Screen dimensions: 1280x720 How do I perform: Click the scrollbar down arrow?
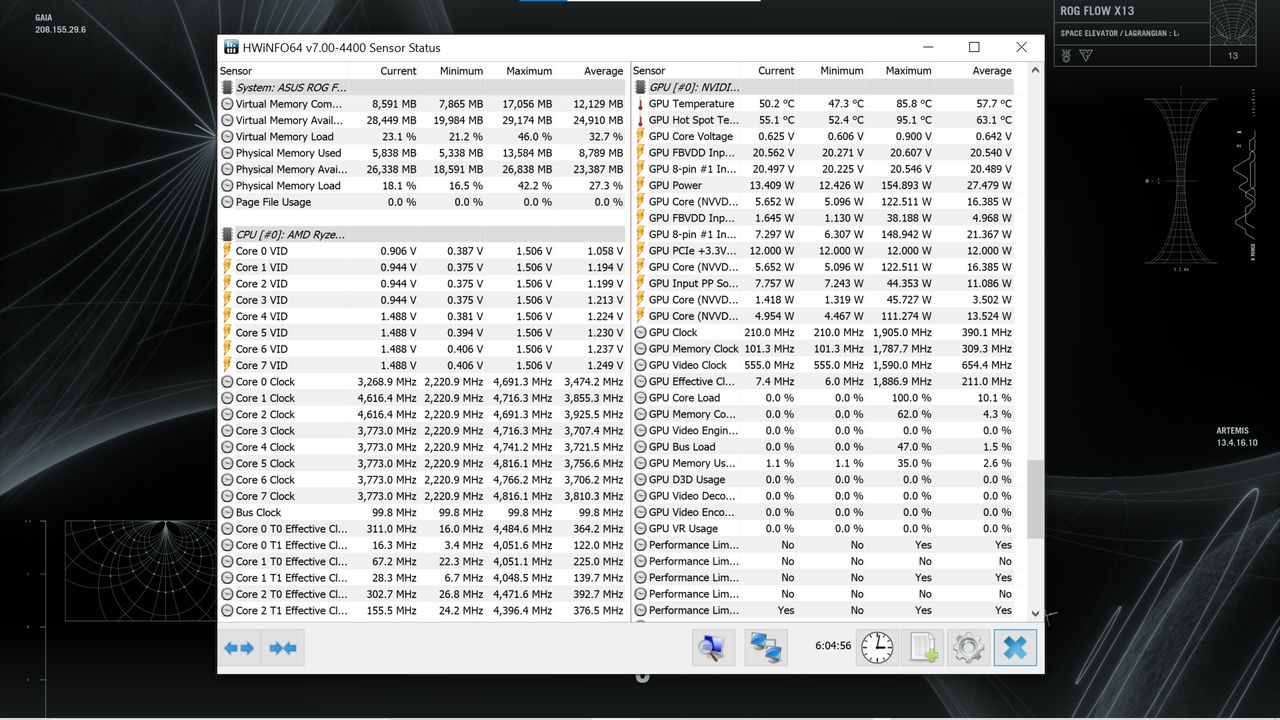pos(1035,614)
